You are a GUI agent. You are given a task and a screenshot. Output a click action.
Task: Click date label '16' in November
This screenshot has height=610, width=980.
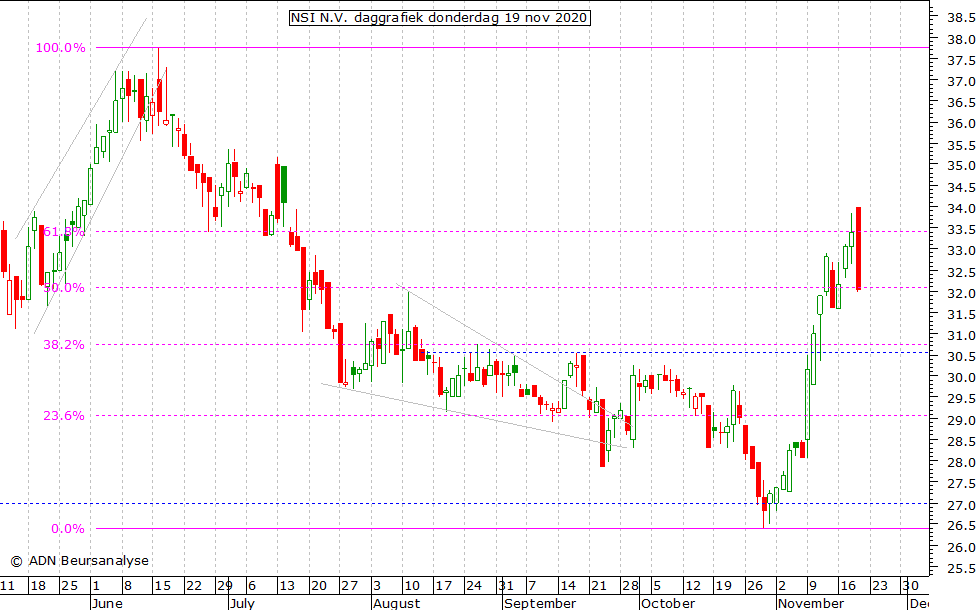[x=848, y=586]
